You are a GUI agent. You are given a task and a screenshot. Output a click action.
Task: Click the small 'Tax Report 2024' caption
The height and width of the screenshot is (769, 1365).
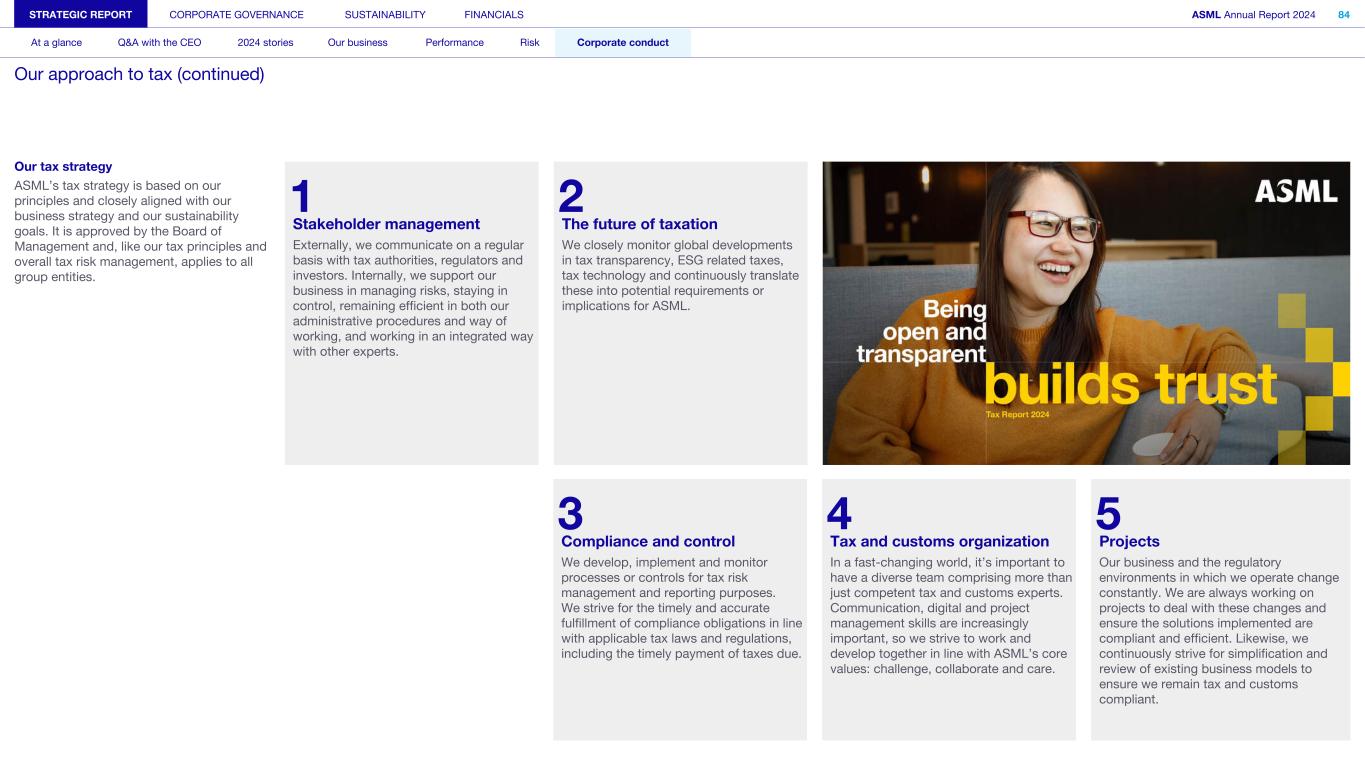pyautogui.click(x=1017, y=414)
